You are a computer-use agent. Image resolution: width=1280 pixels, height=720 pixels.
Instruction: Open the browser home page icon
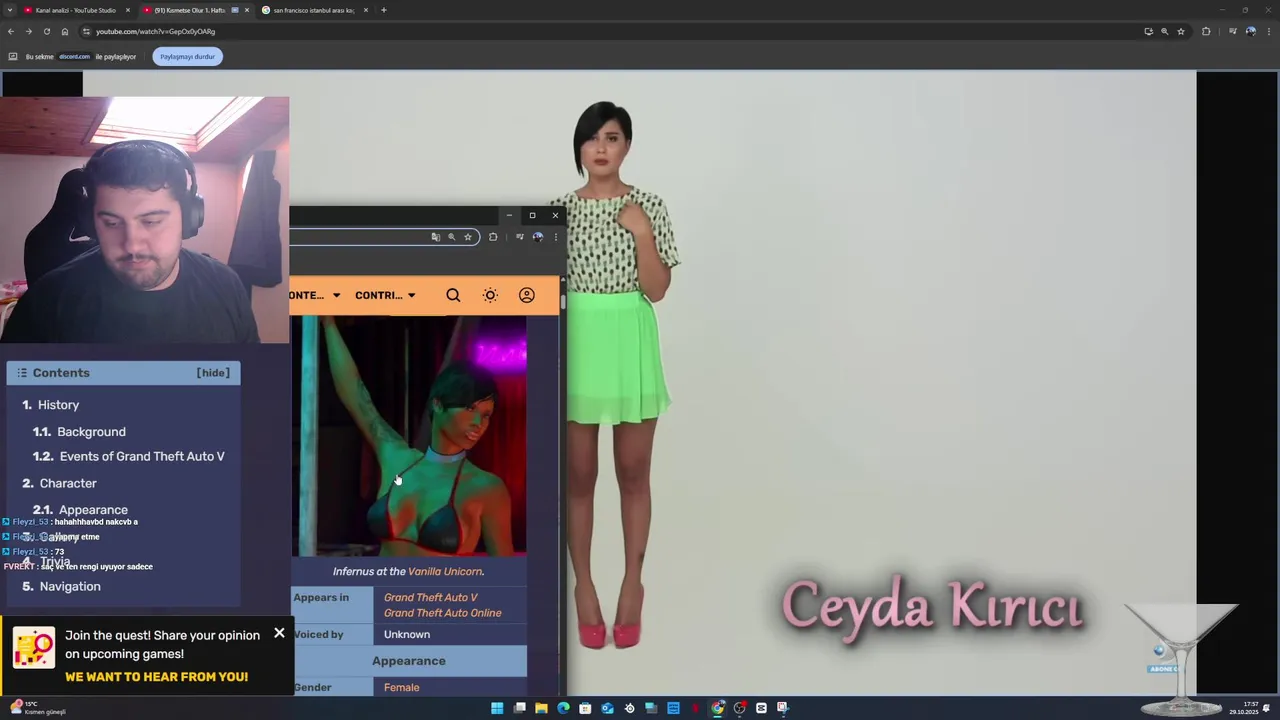pos(65,31)
